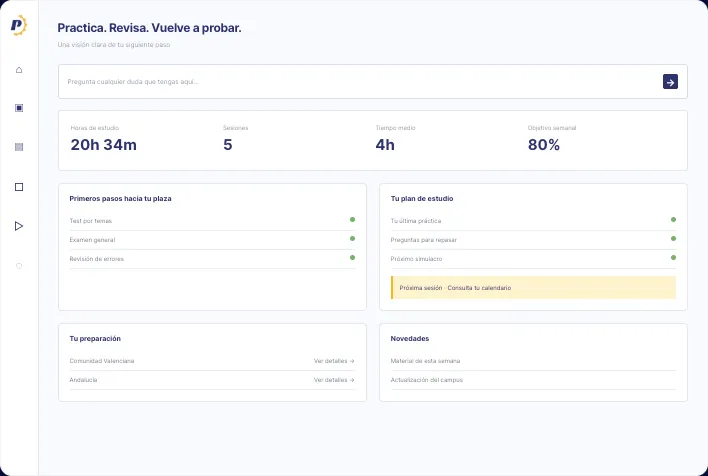The height and width of the screenshot is (476, 708).
Task: Click the 'Tiempo medio' label
Action: (396, 128)
